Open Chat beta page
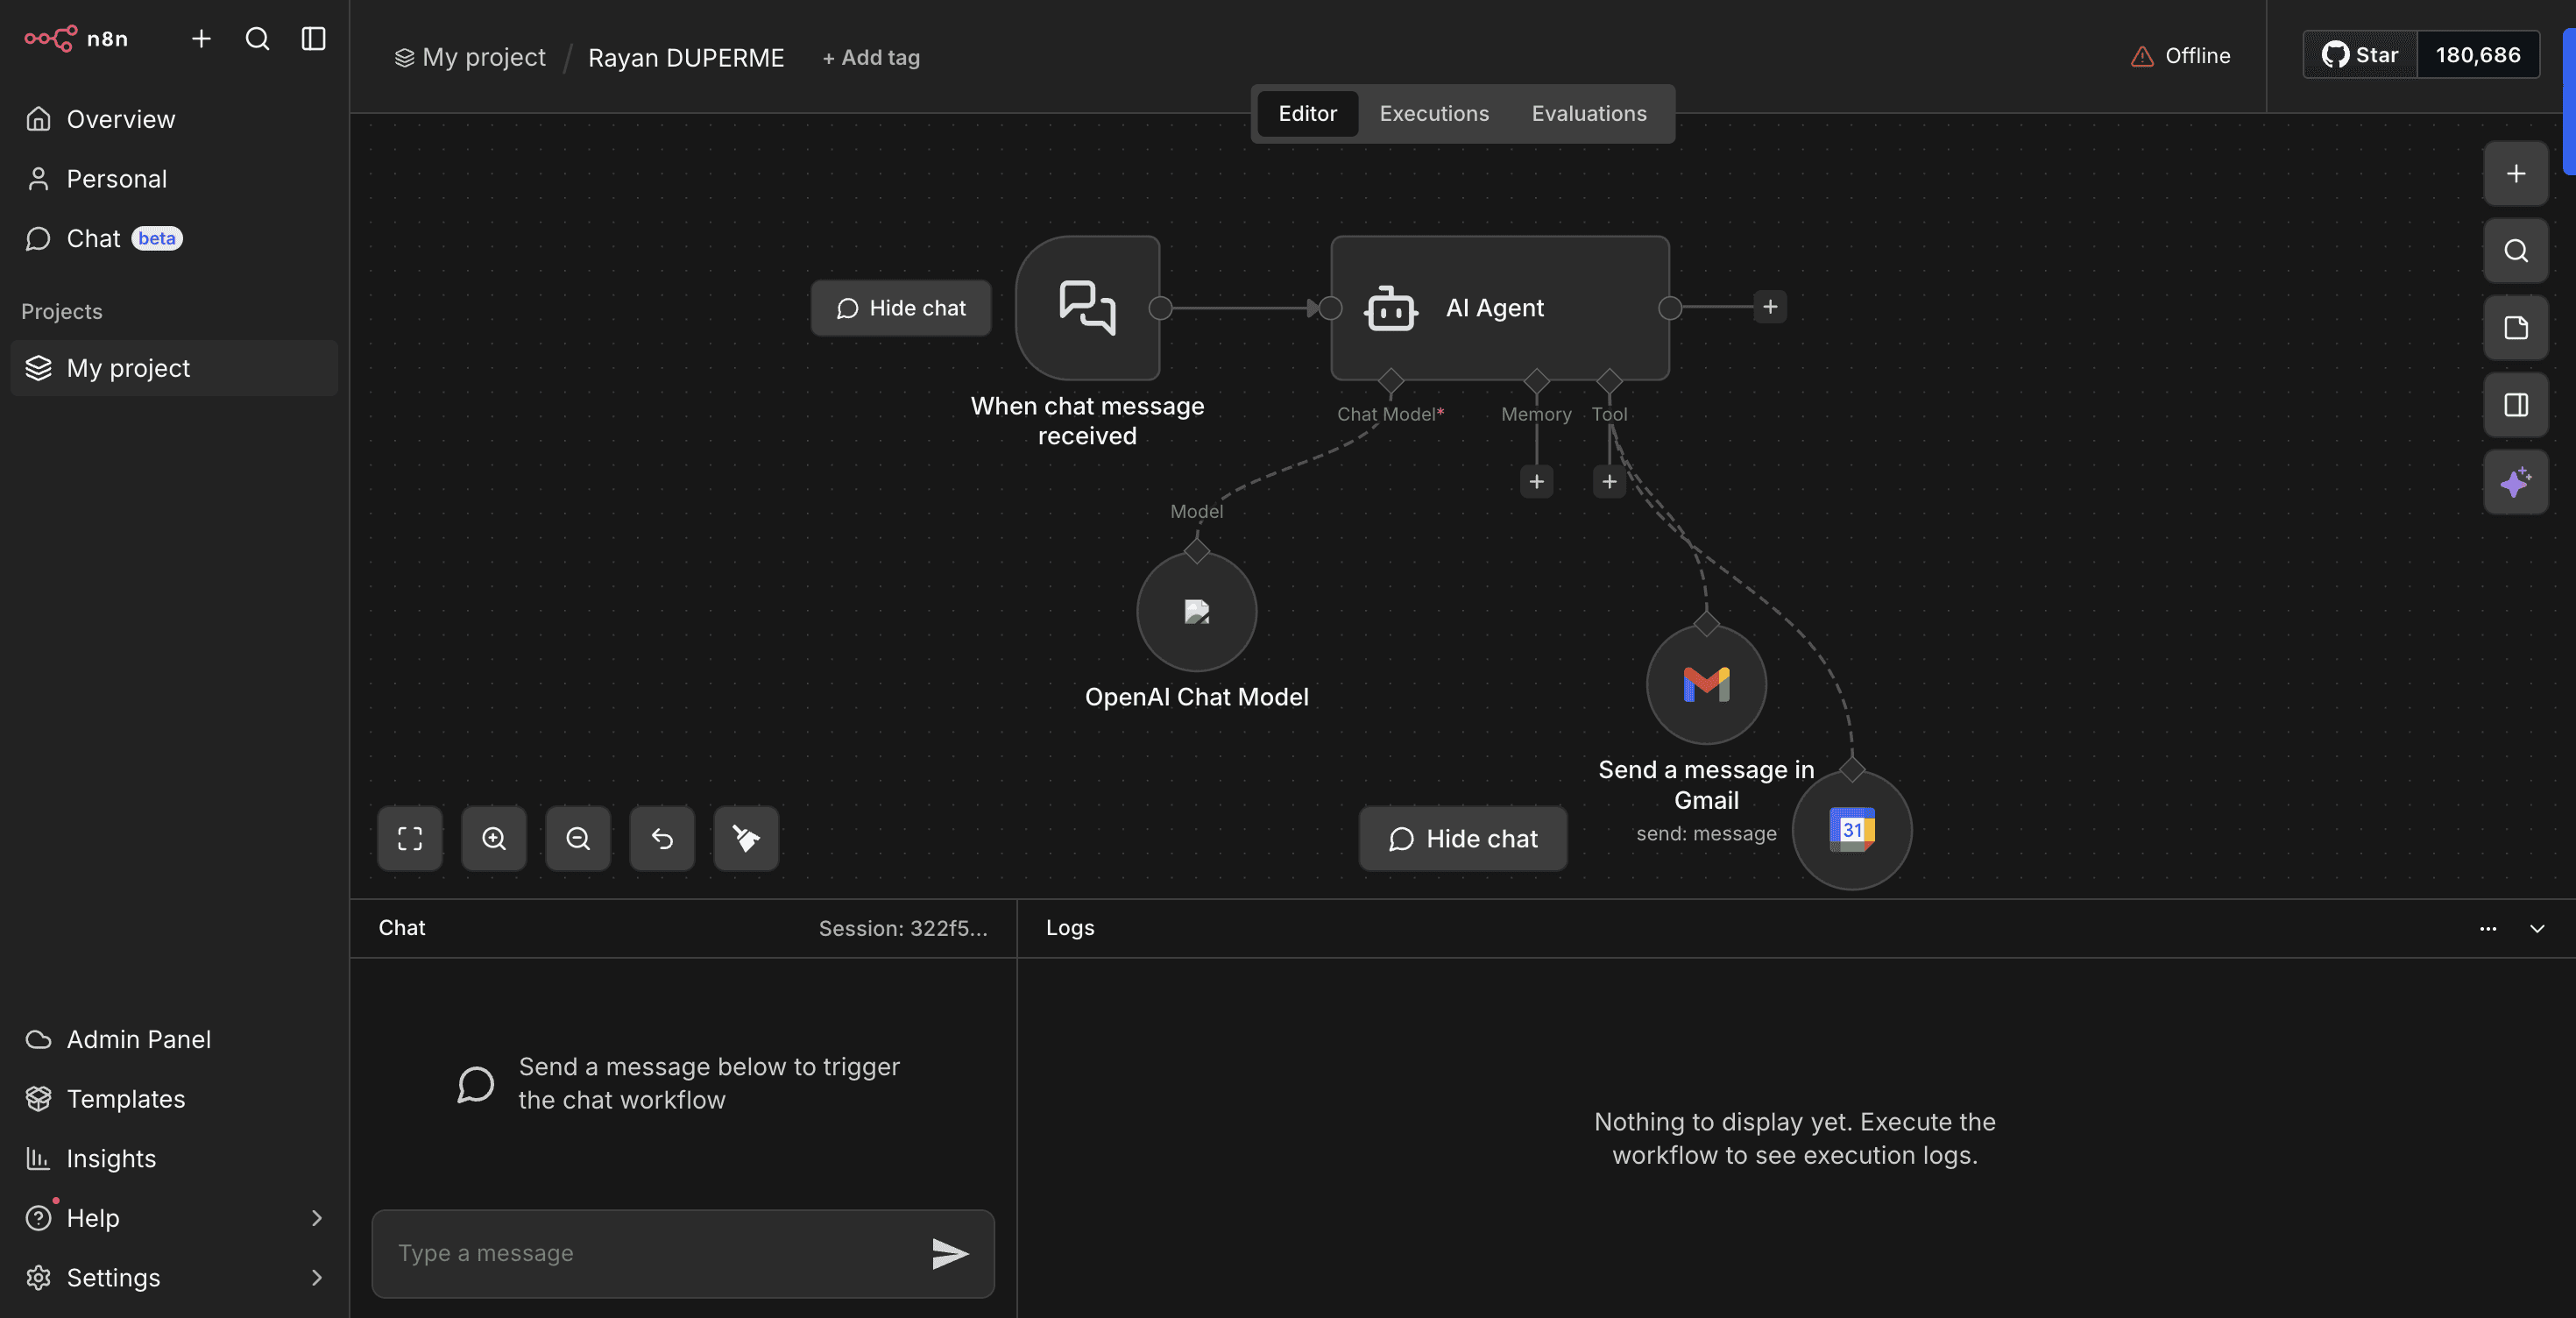Image resolution: width=2576 pixels, height=1318 pixels. [174, 238]
